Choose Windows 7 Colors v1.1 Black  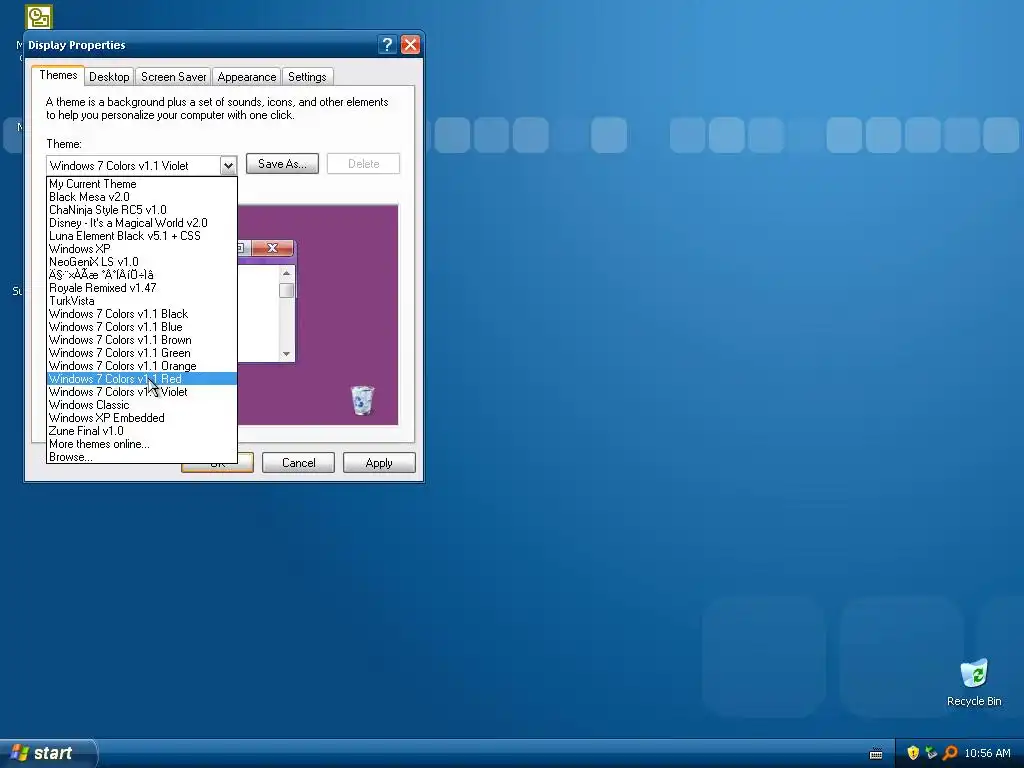pos(142,314)
